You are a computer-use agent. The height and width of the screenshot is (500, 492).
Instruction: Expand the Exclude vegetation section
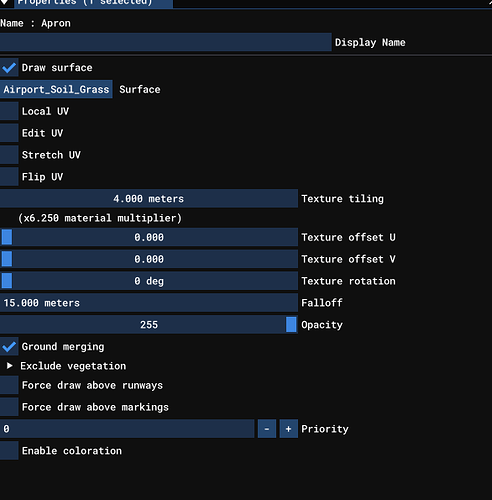(x=9, y=366)
